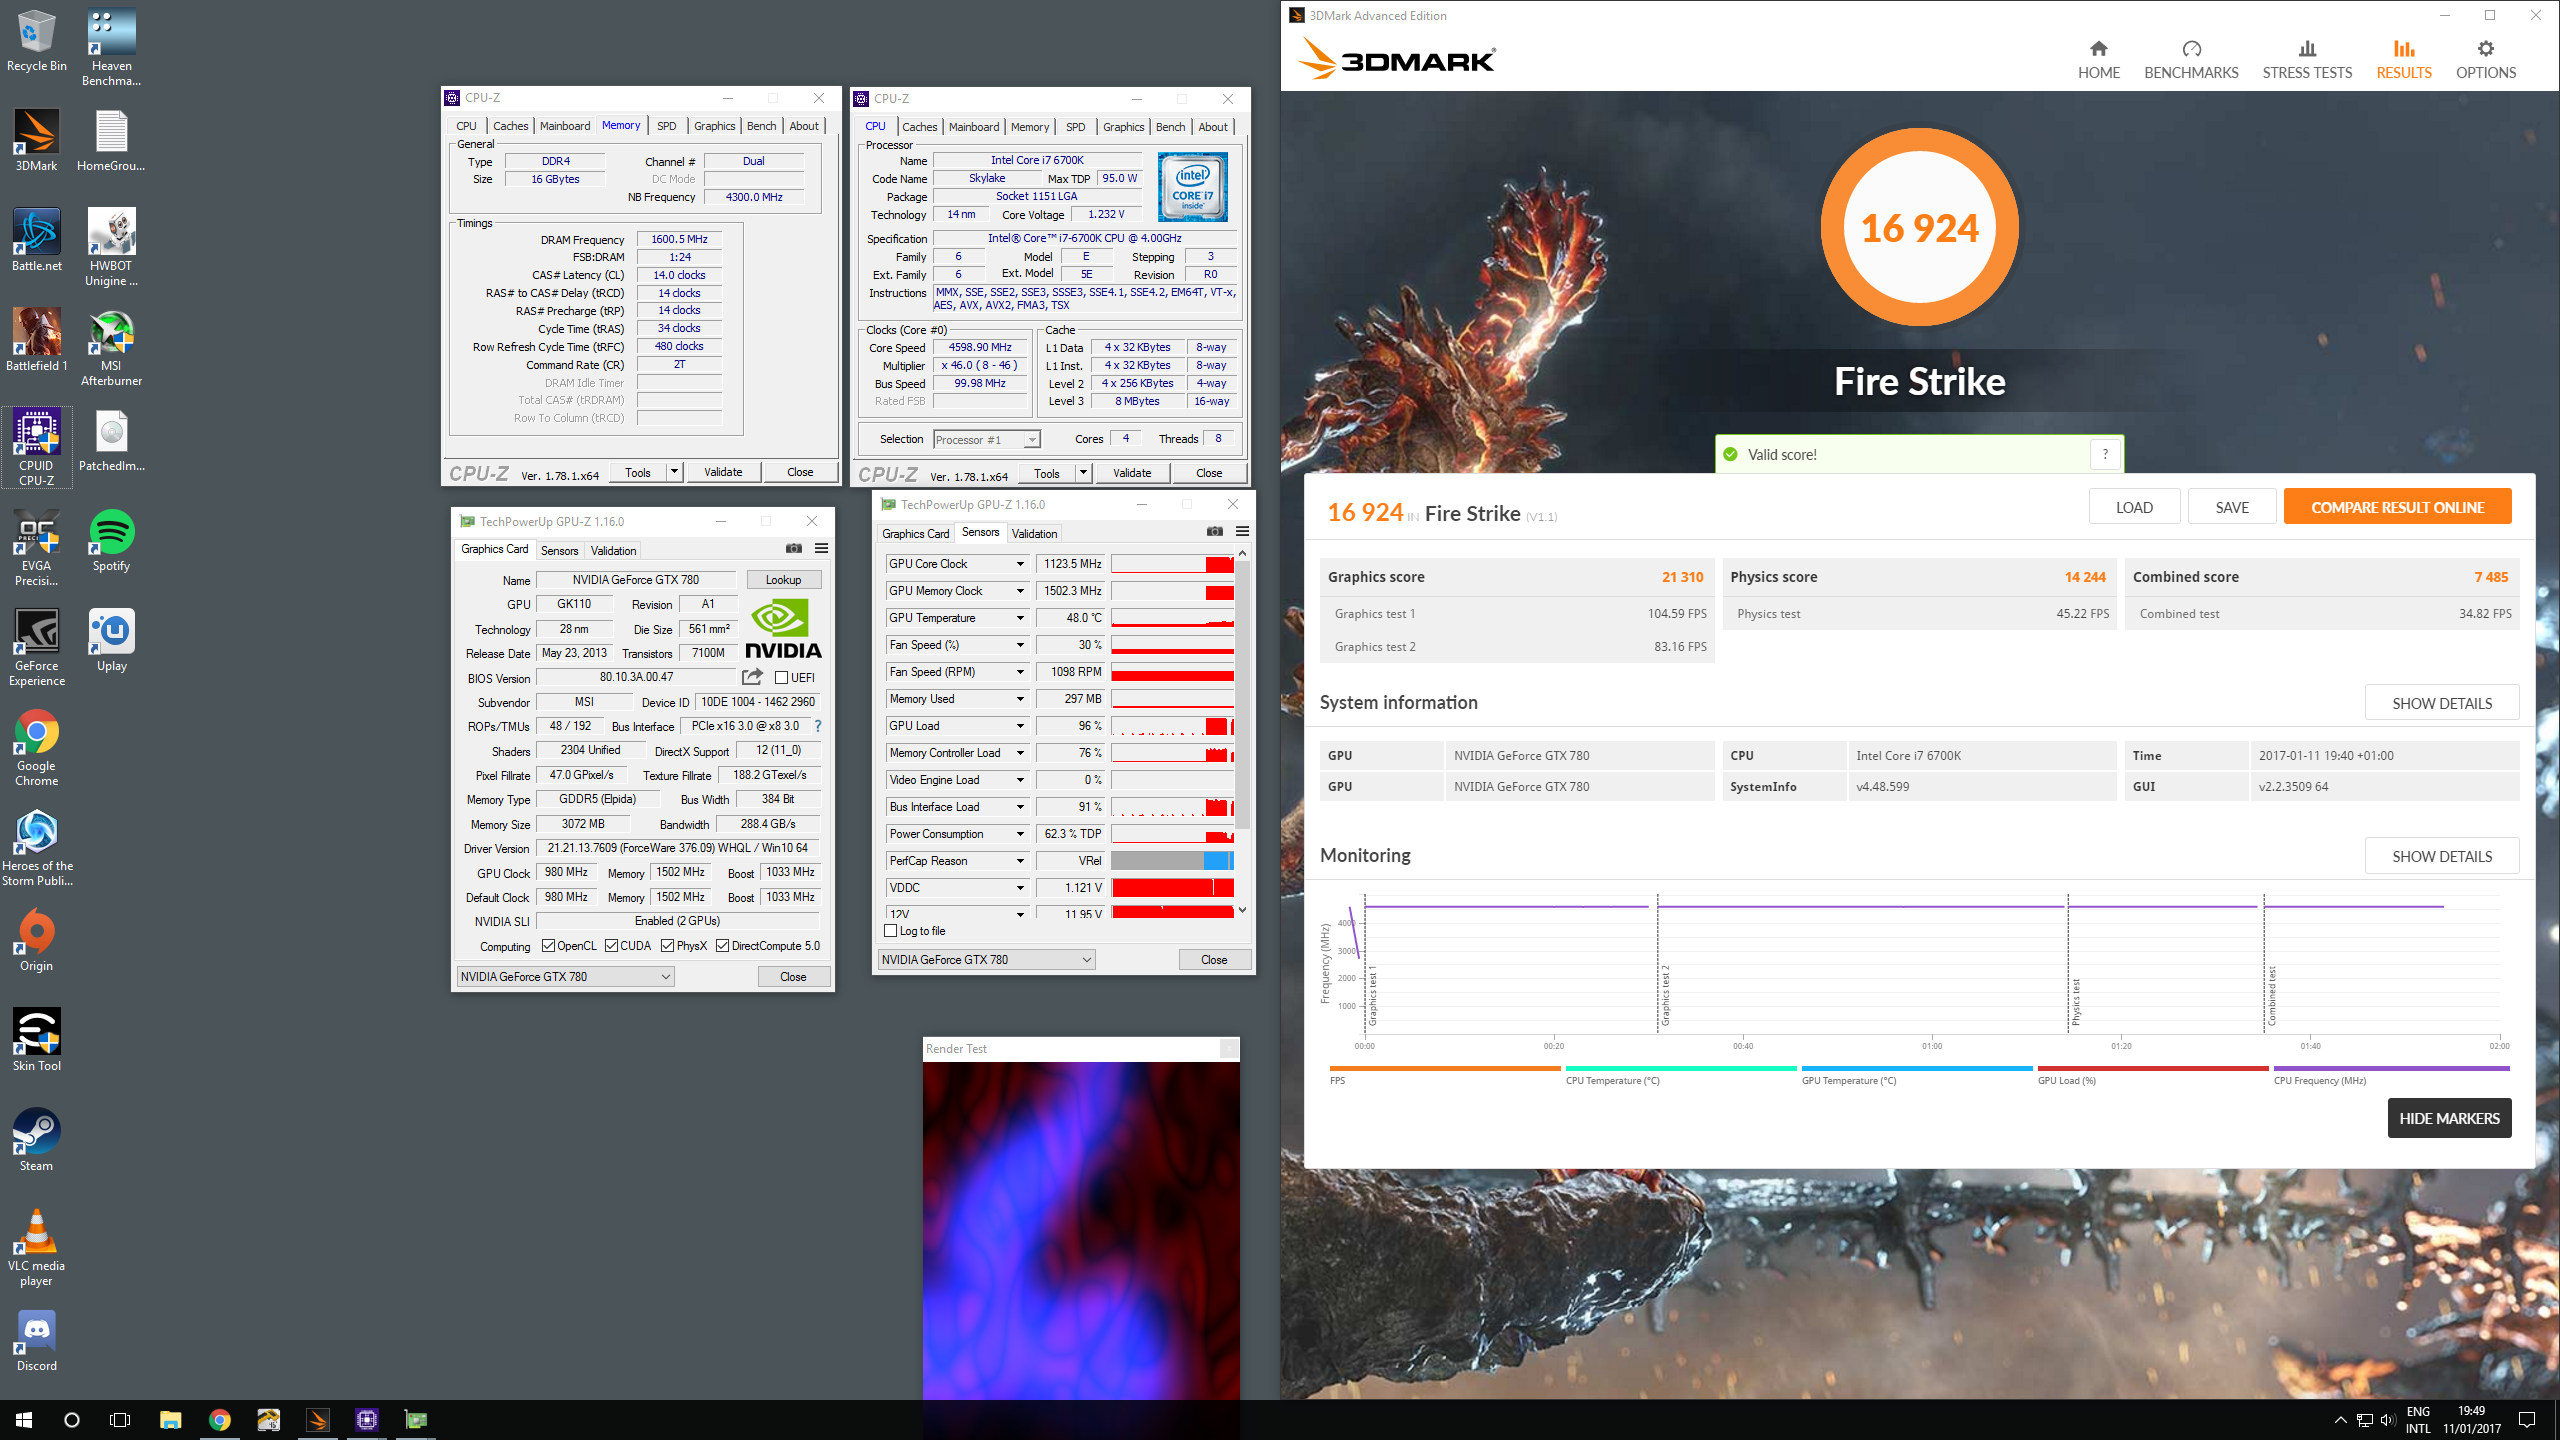Toggle PhysX checkbox in GPU-Z
The width and height of the screenshot is (2560, 1440).
coord(667,946)
